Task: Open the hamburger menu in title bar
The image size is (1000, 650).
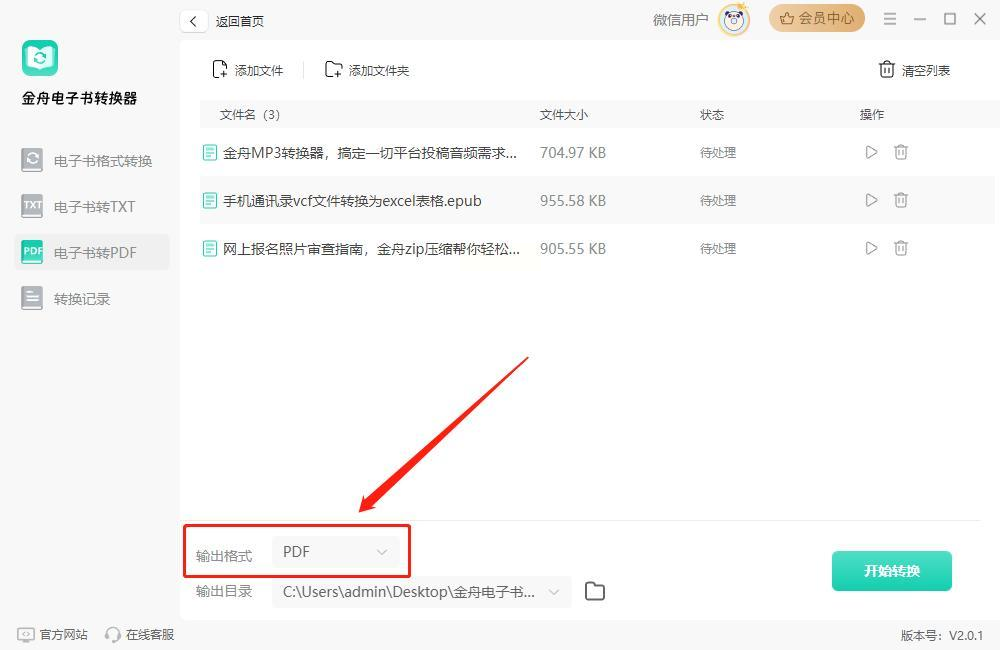Action: (890, 19)
